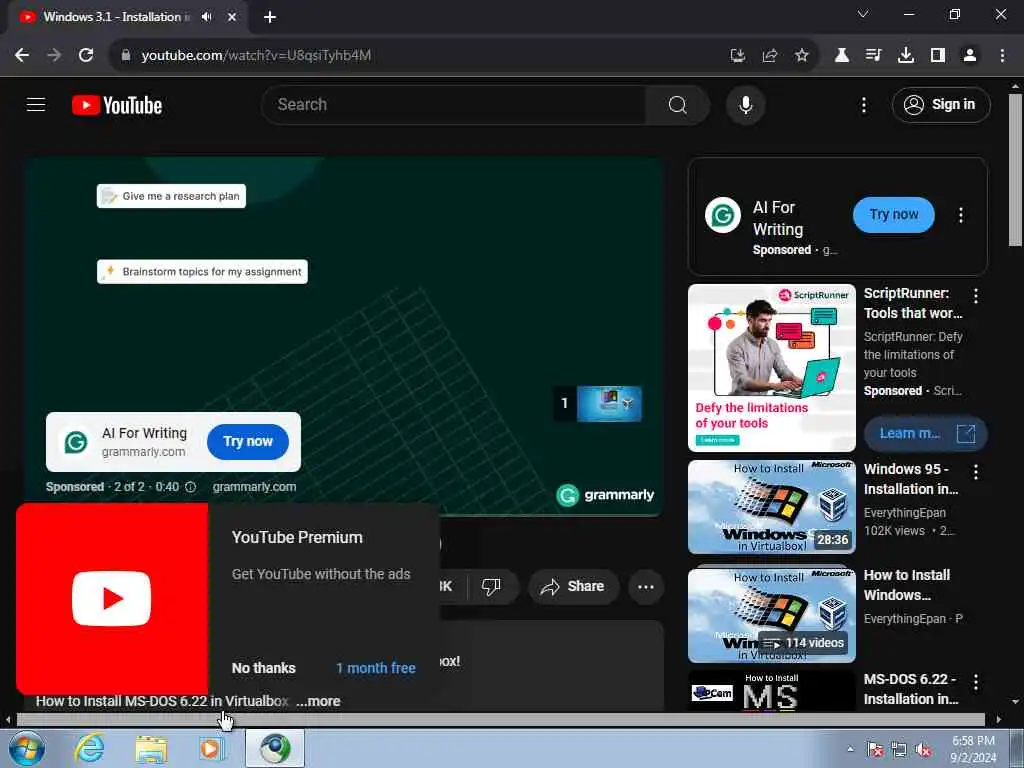Reload the YouTube page
This screenshot has height=768, width=1024.
coord(86,56)
